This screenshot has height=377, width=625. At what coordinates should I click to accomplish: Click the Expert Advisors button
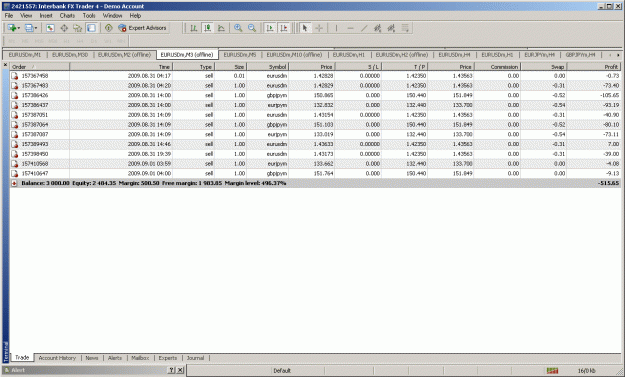tap(142, 28)
